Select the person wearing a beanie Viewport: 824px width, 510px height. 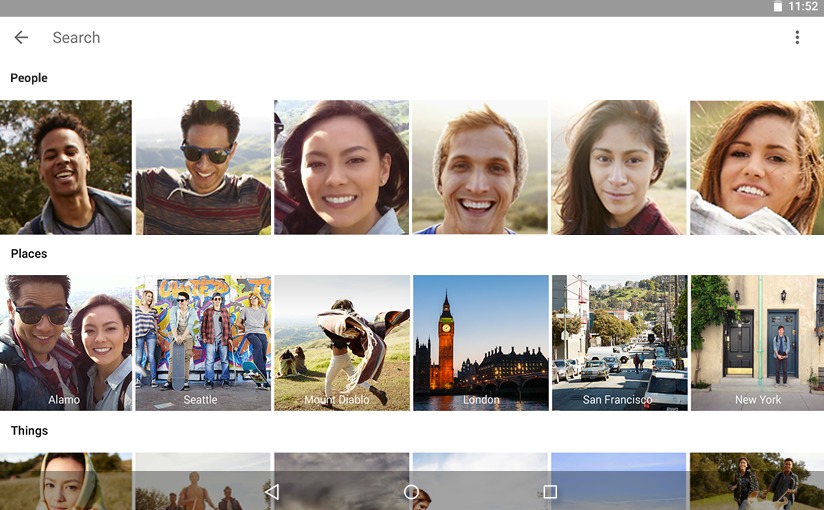click(480, 167)
